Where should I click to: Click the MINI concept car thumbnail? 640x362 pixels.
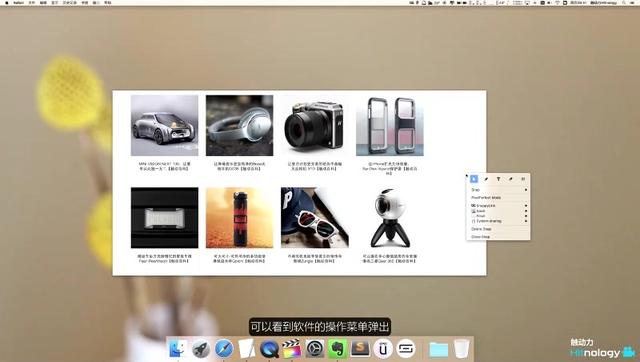(164, 125)
